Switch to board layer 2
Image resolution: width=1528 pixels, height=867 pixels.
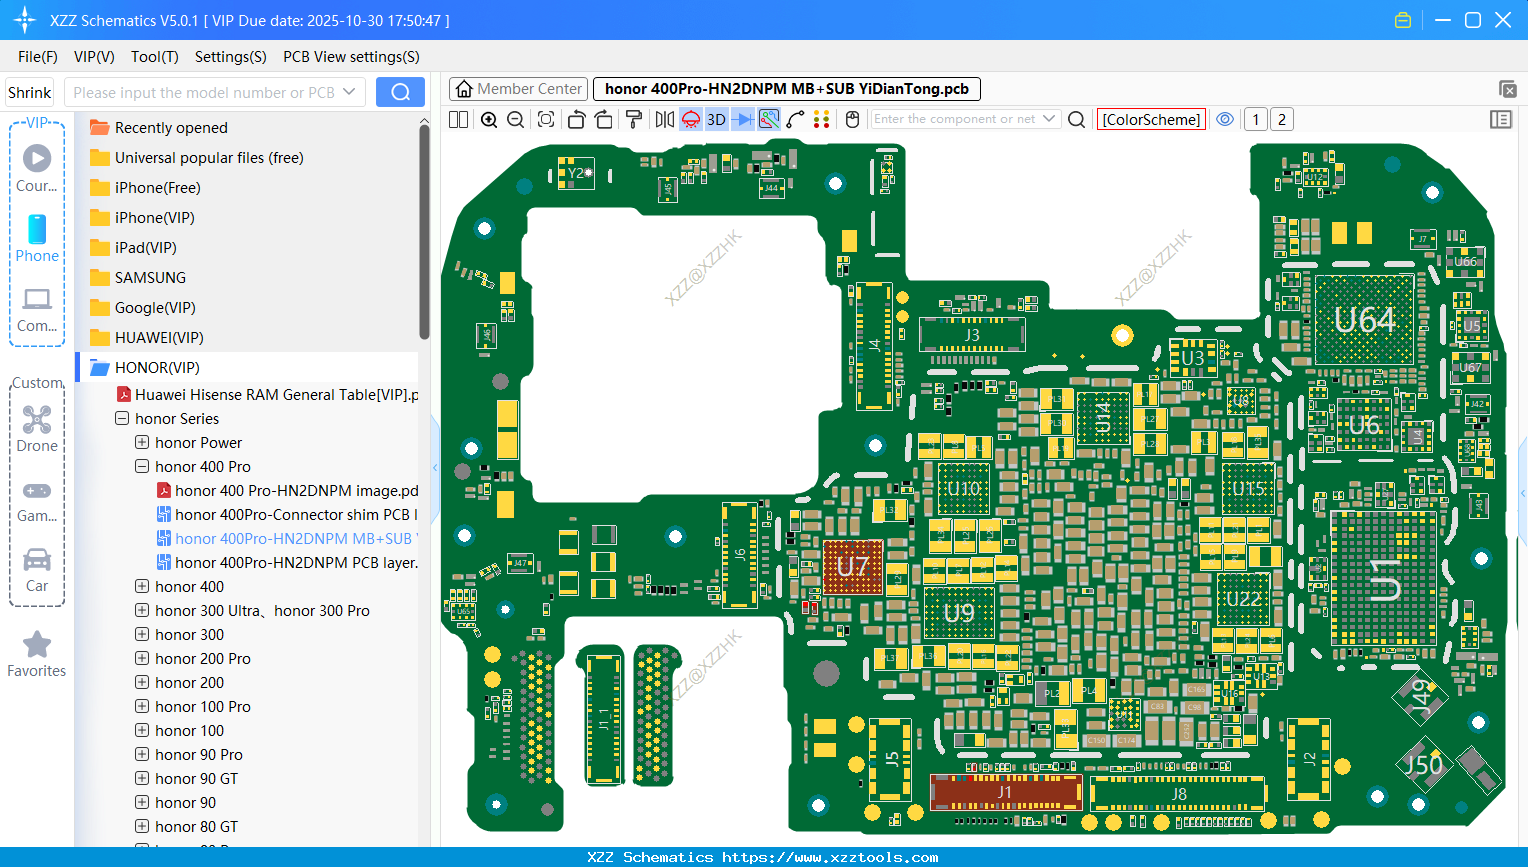(x=1282, y=119)
